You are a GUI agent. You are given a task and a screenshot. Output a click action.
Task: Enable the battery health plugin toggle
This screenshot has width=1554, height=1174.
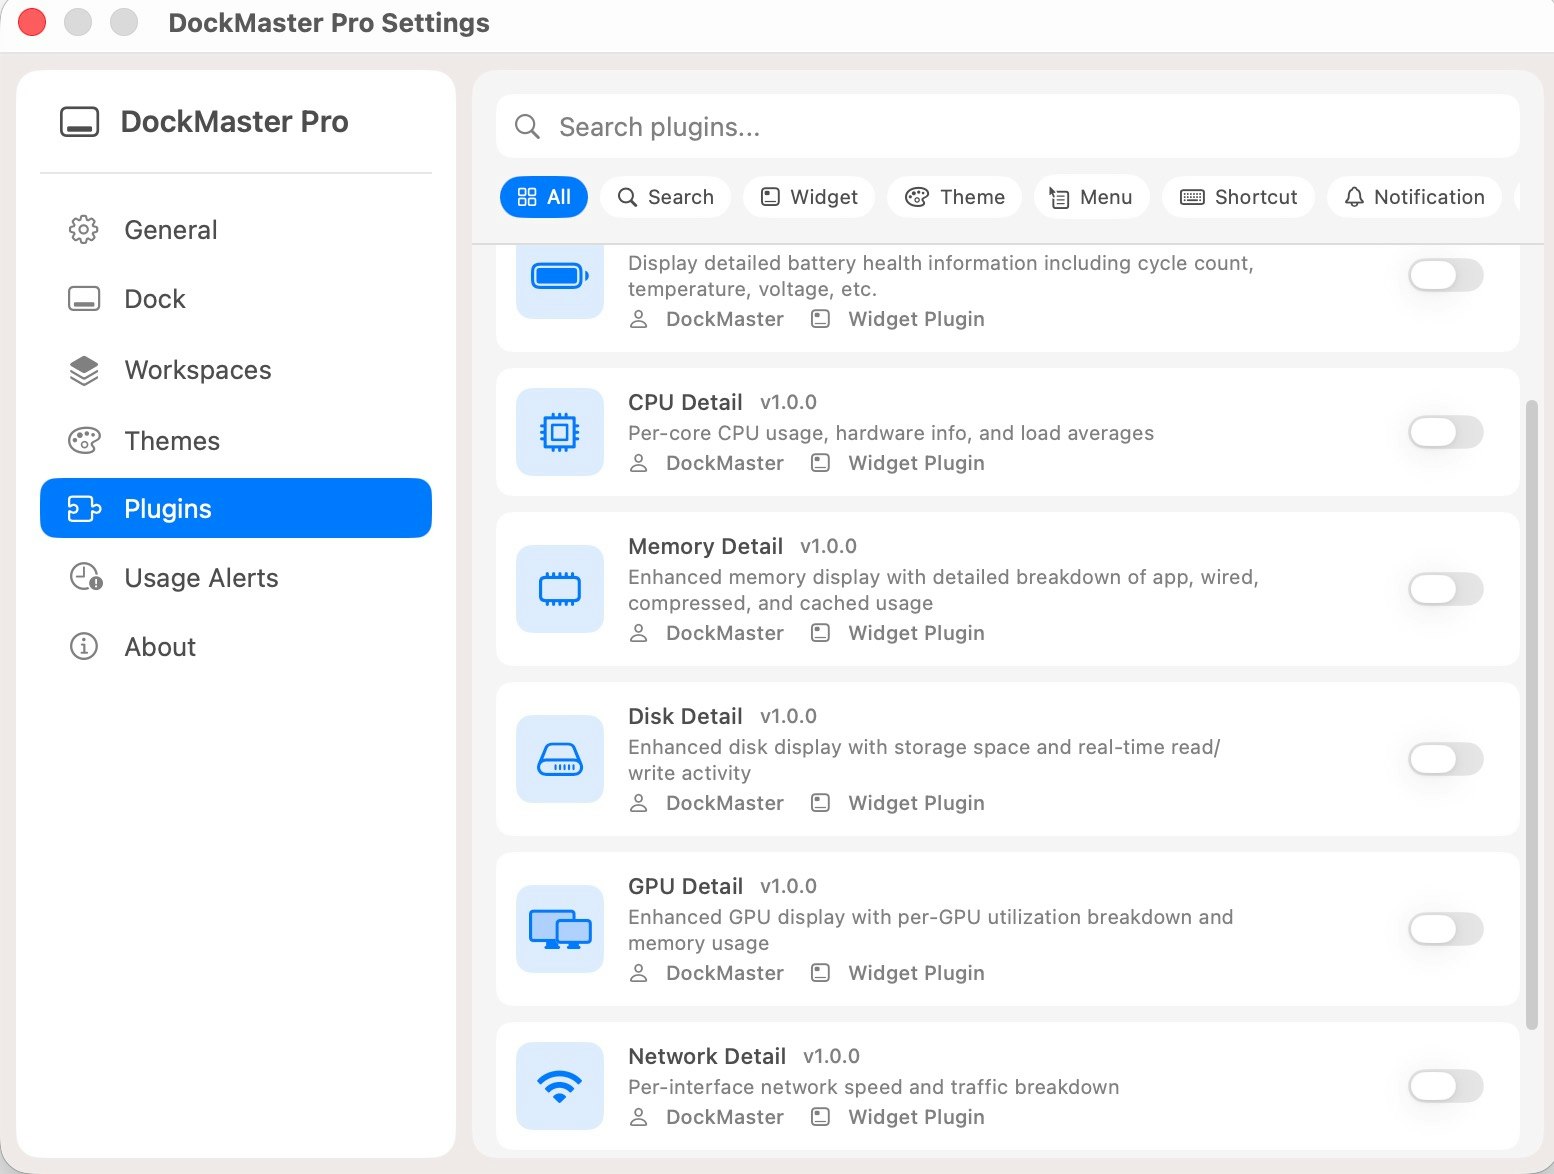(1445, 275)
